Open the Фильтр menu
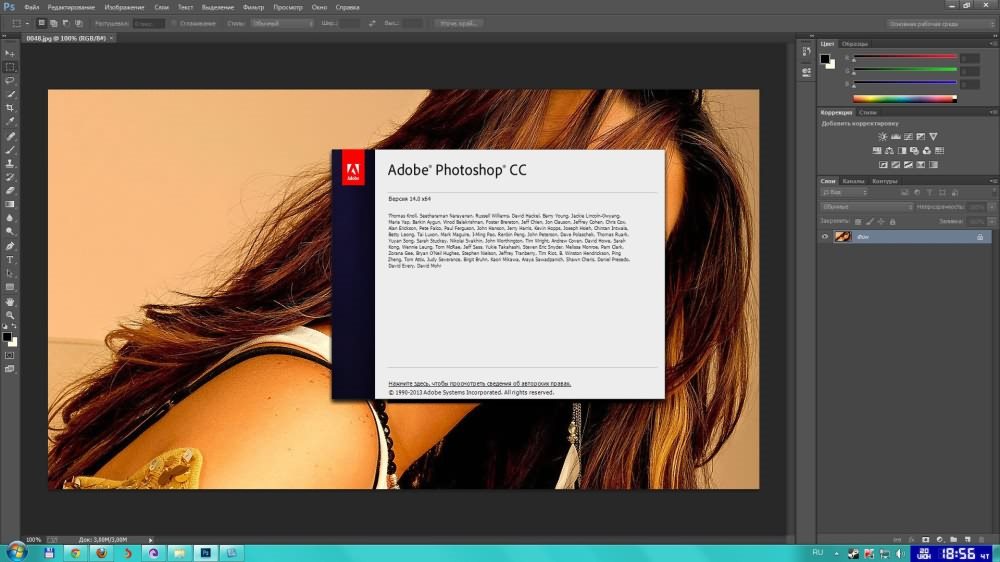Viewport: 1000px width, 562px height. [x=253, y=7]
